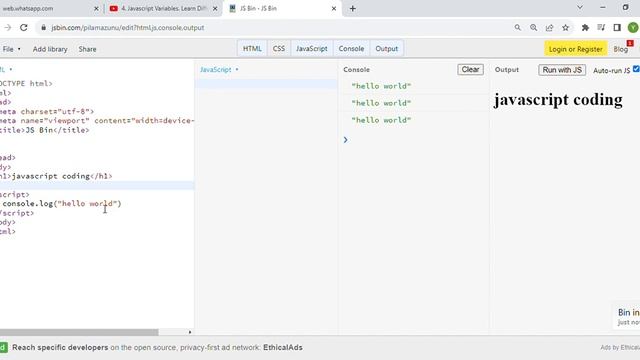This screenshot has width=640, height=360.
Task: Click the Console panel title label
Action: point(356,70)
